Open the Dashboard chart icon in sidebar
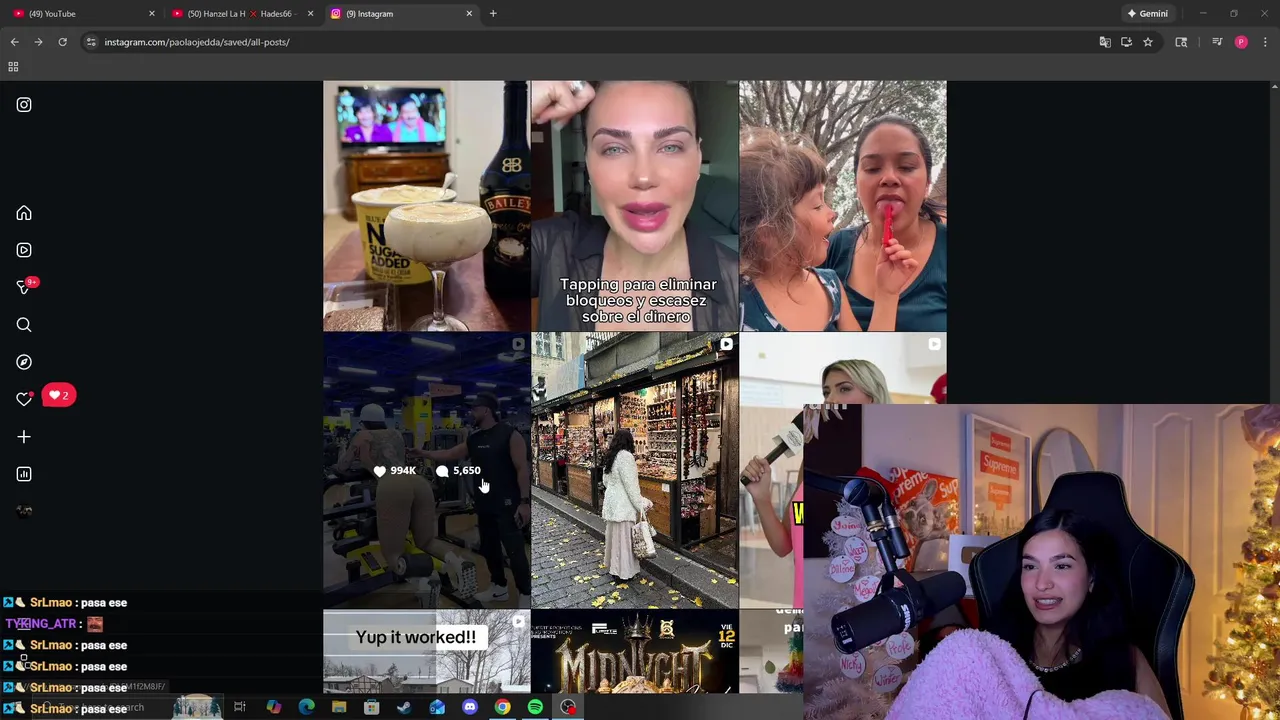 [24, 474]
